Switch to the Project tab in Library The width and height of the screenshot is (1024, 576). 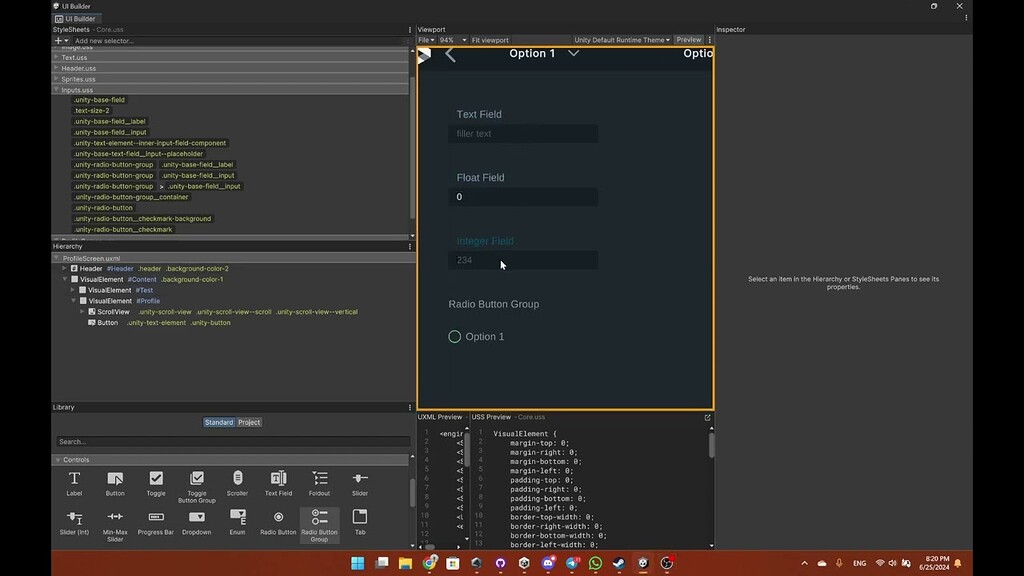pos(248,422)
